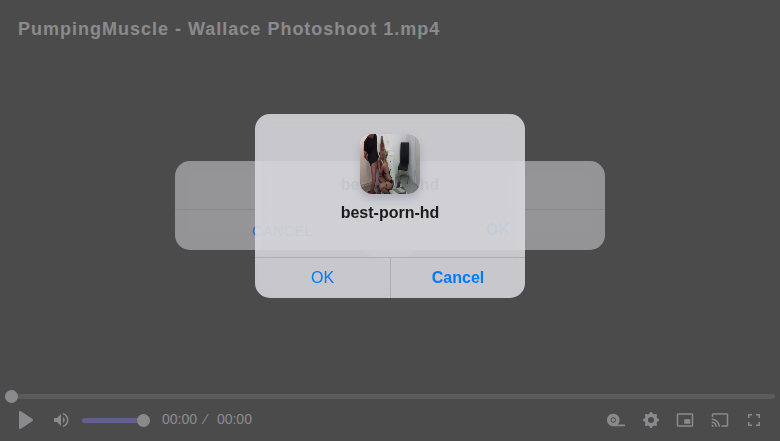
Task: Click the thumbnail image in the dialog
Action: pos(390,164)
